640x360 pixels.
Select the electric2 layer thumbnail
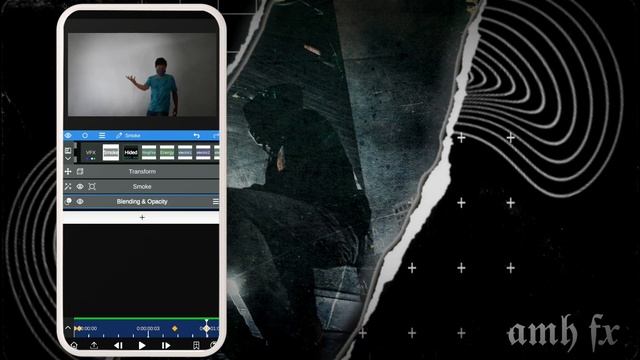click(203, 152)
